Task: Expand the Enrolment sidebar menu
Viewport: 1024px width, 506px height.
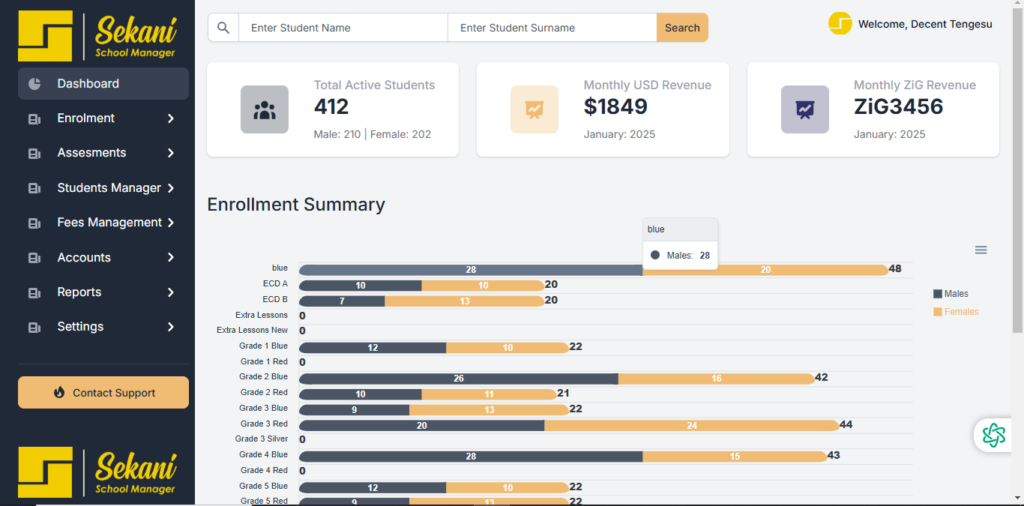Action: coord(102,118)
